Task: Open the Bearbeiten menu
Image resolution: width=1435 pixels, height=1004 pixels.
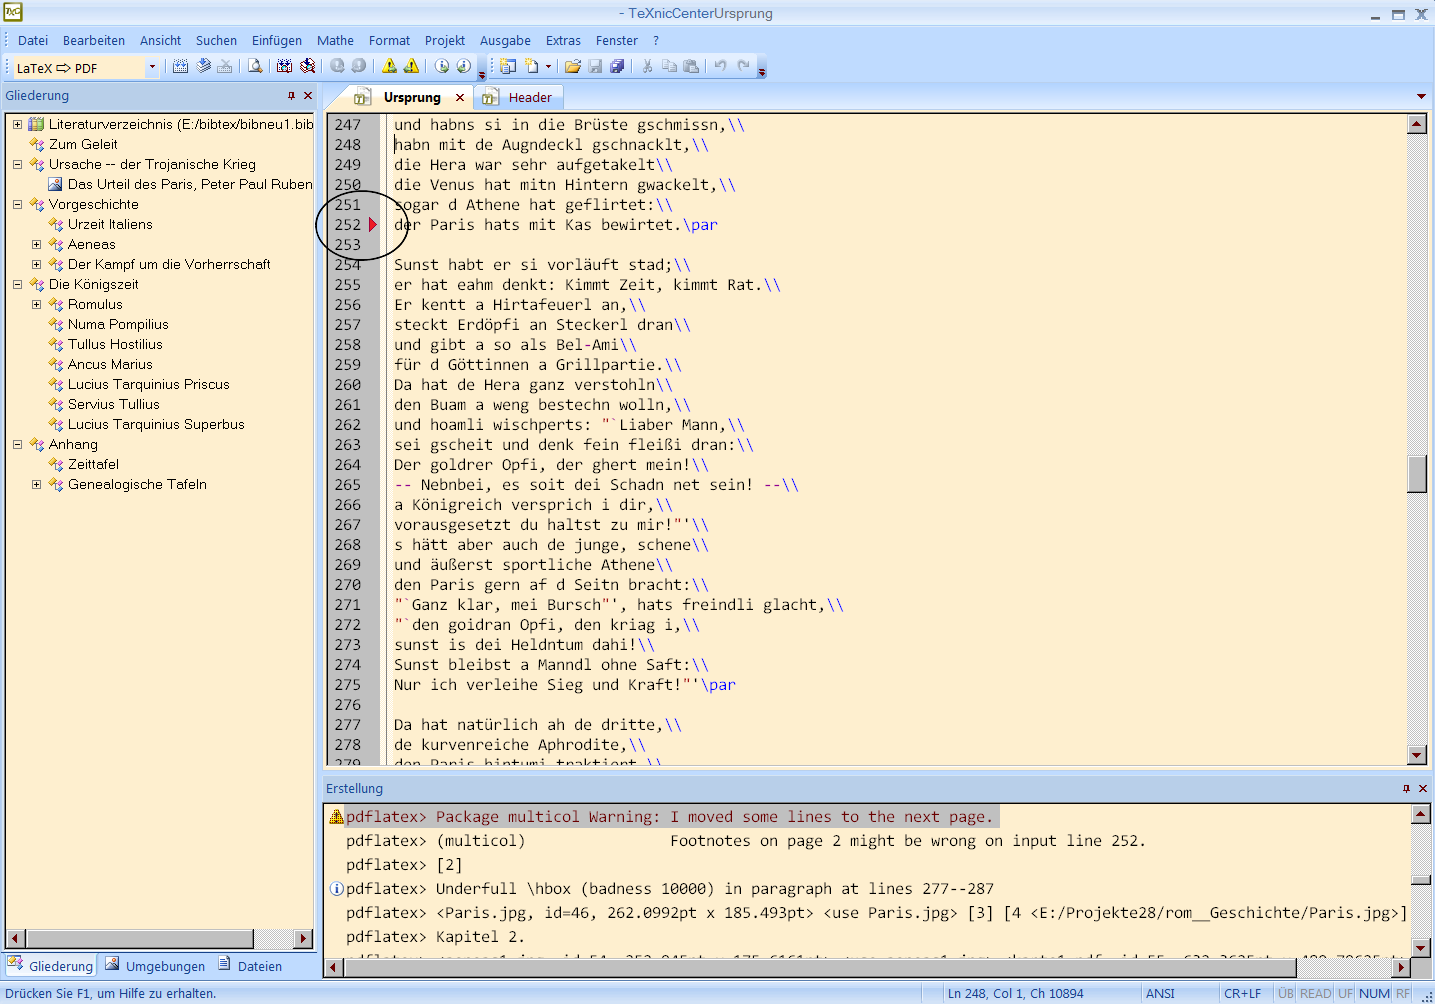Action: (x=94, y=40)
